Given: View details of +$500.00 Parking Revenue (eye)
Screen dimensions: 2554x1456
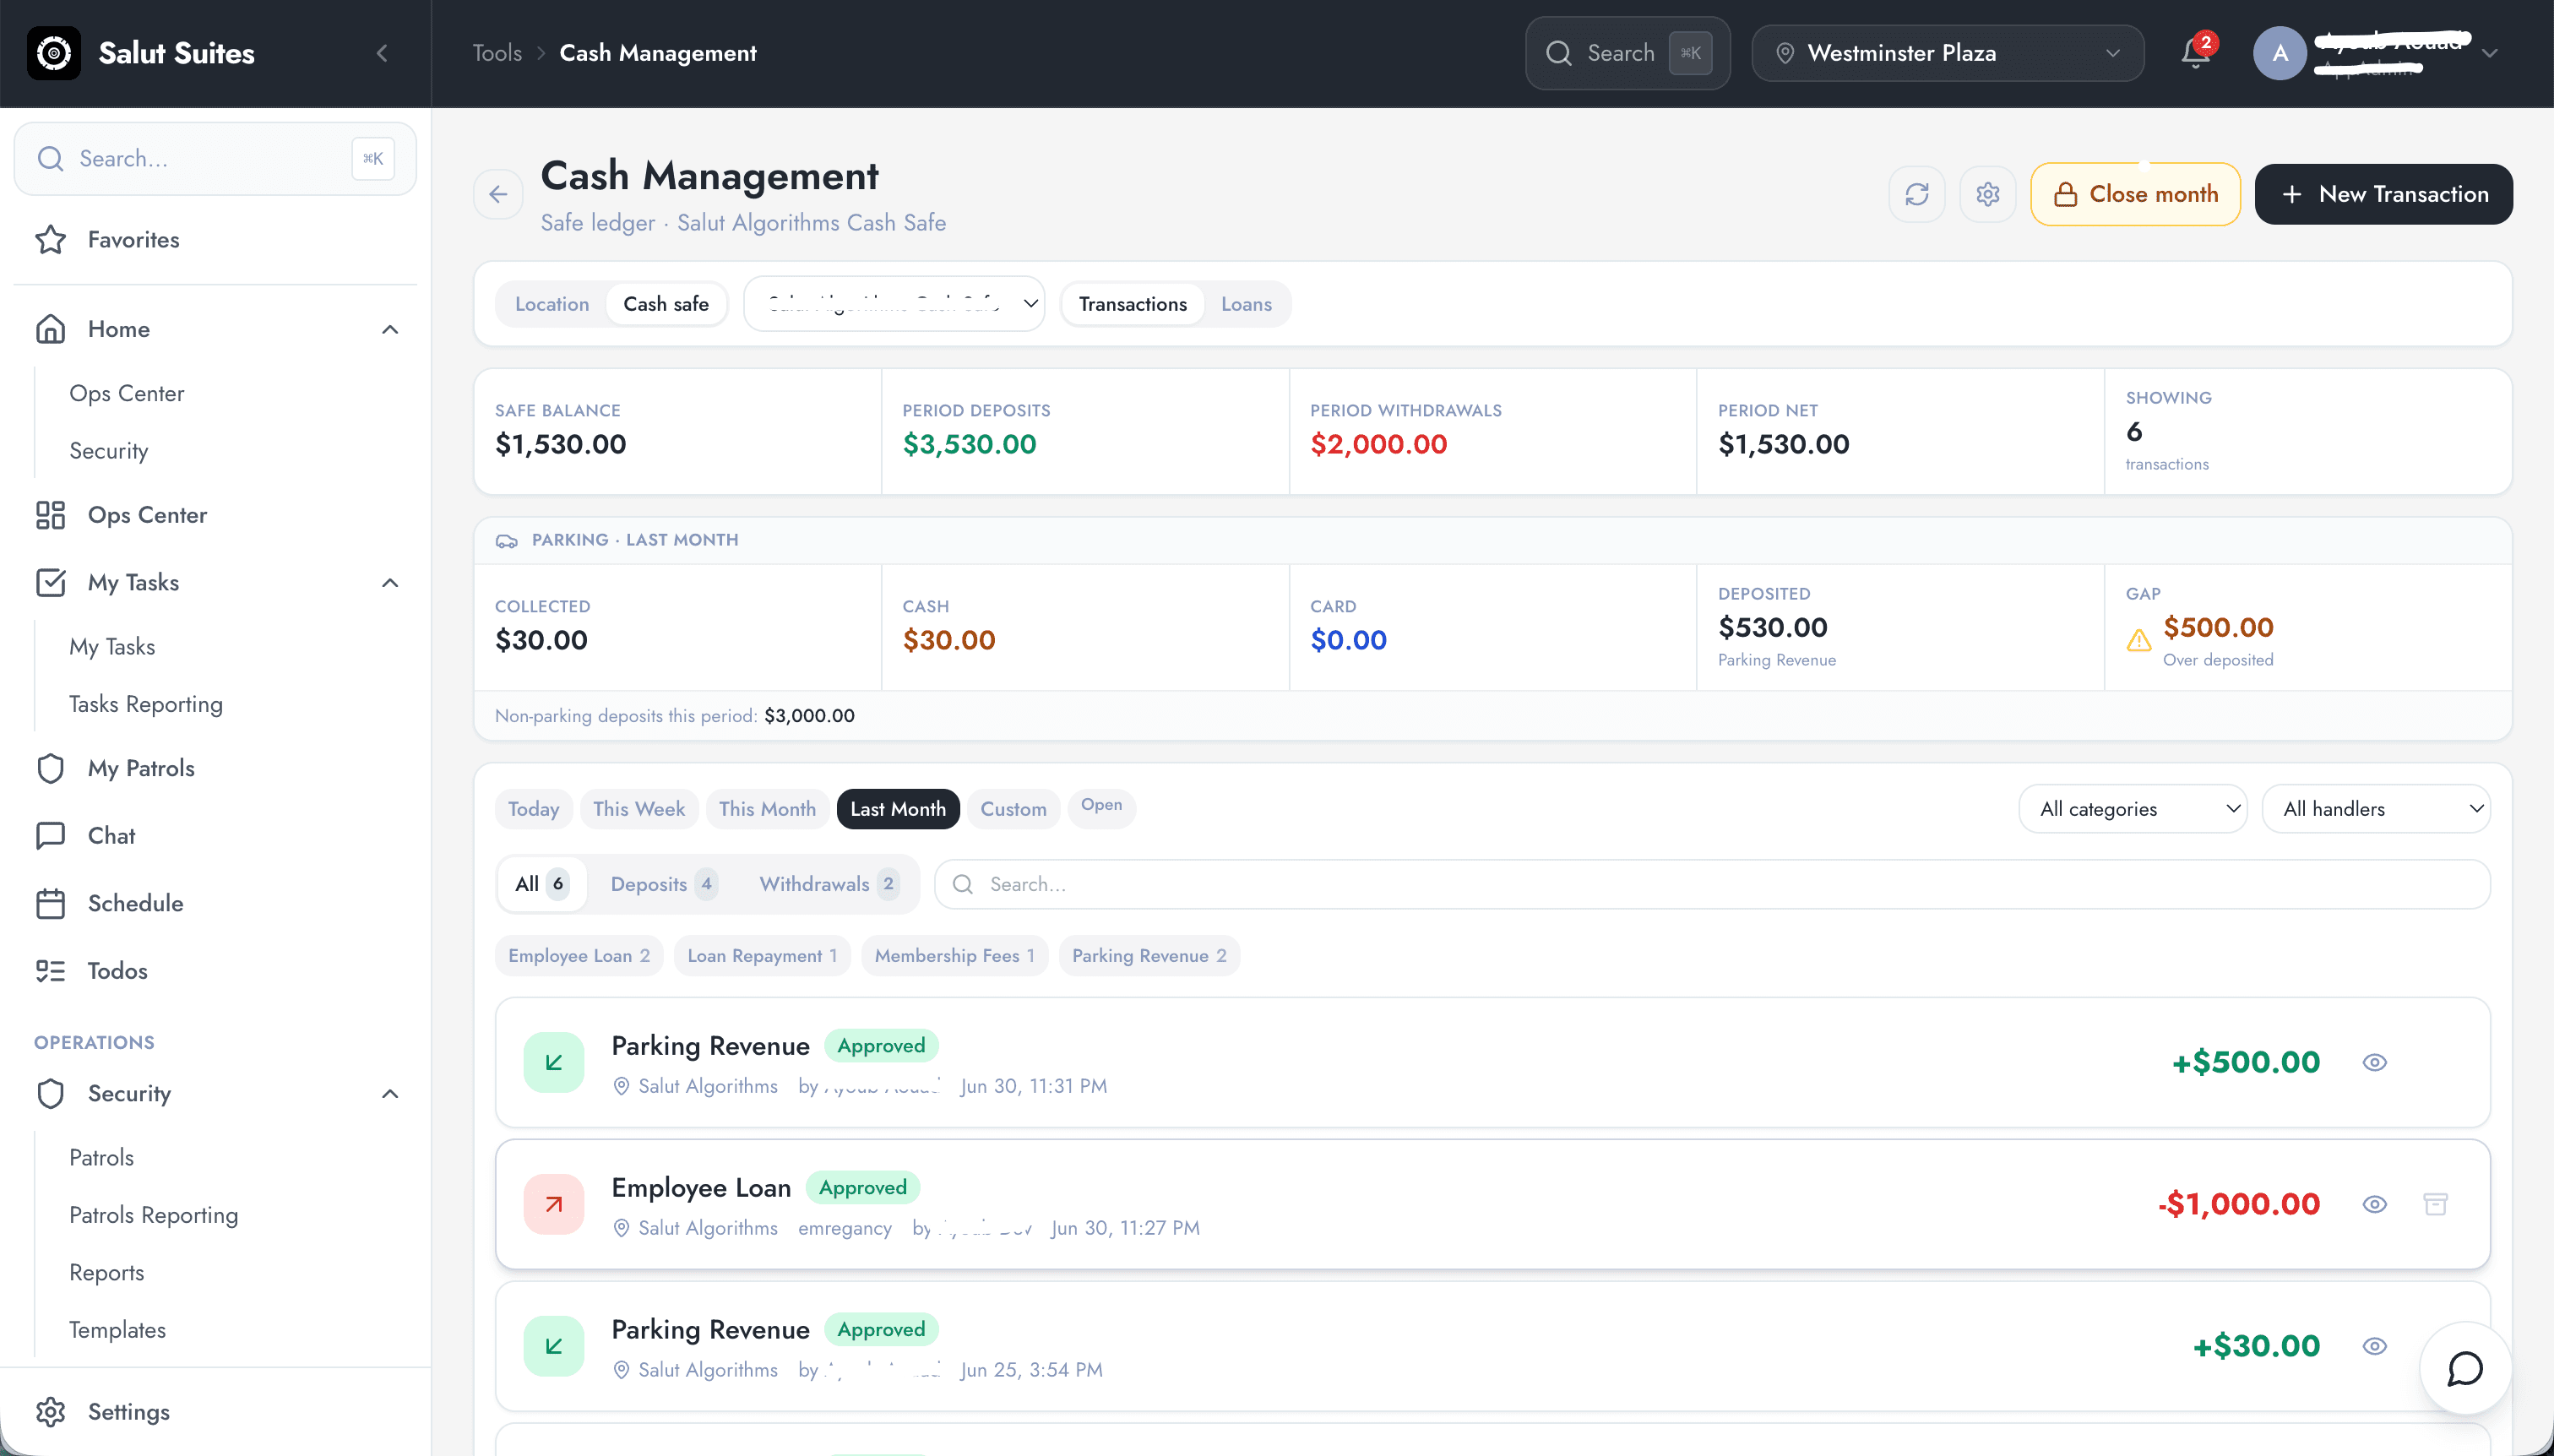Looking at the screenshot, I should pos(2375,1062).
